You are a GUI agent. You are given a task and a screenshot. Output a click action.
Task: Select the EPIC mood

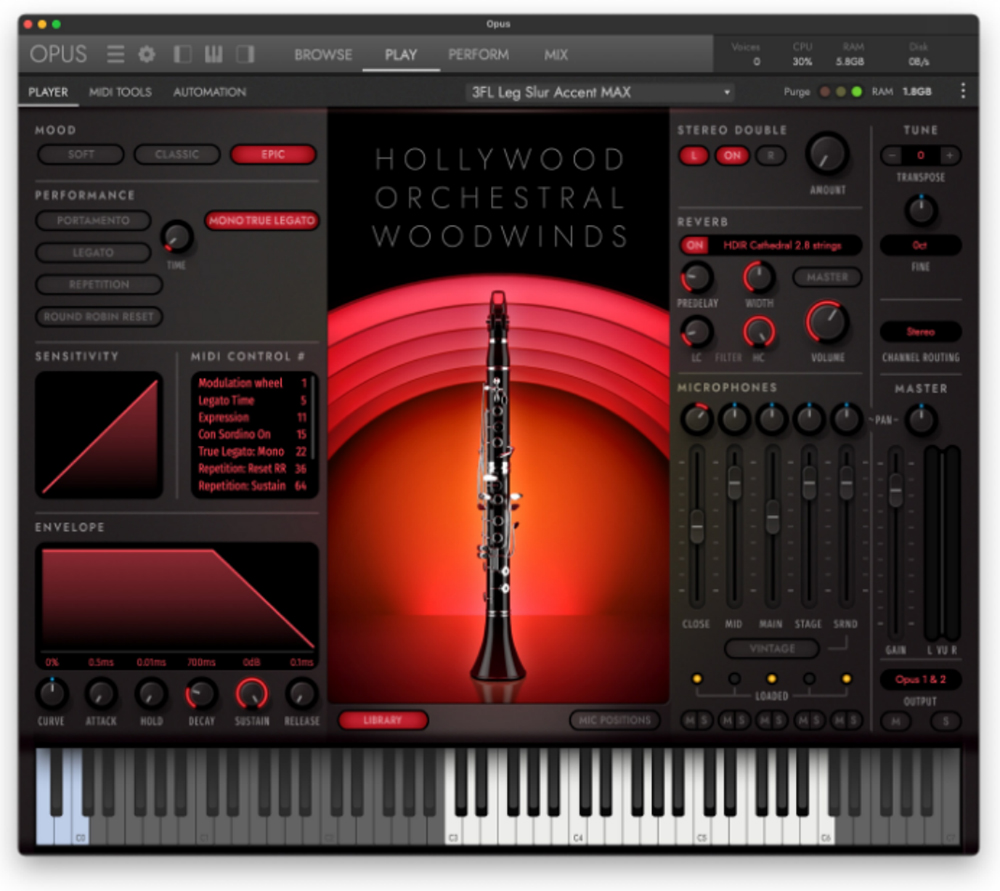point(273,154)
